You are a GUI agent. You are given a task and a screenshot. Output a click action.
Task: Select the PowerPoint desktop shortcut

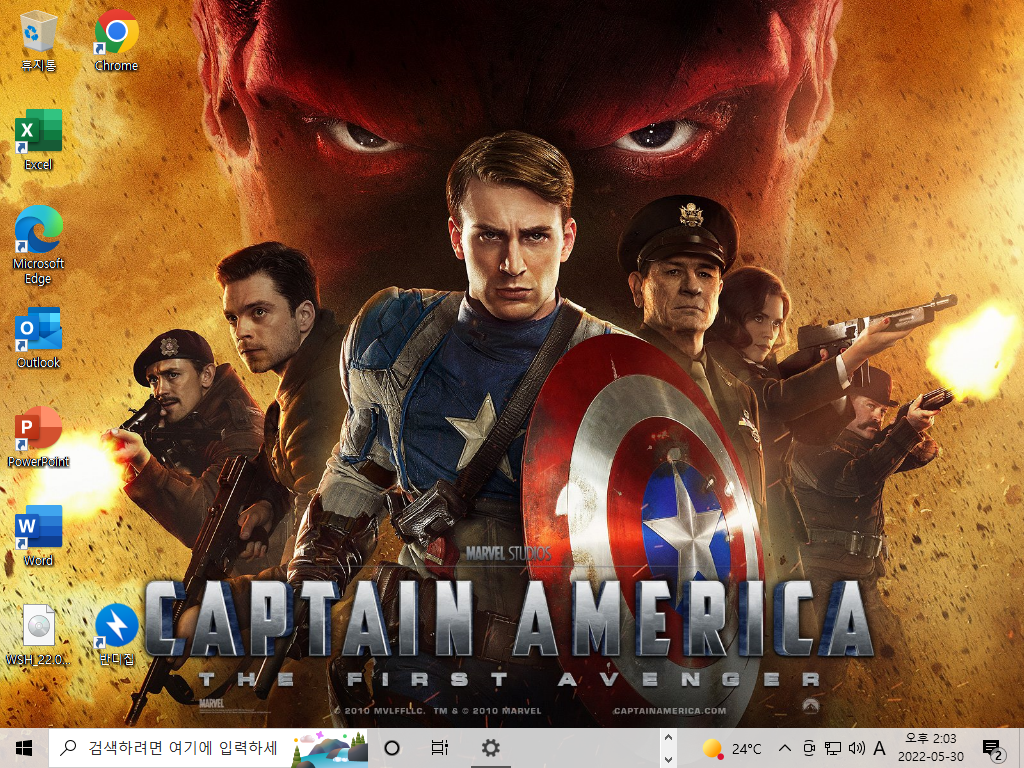[39, 438]
